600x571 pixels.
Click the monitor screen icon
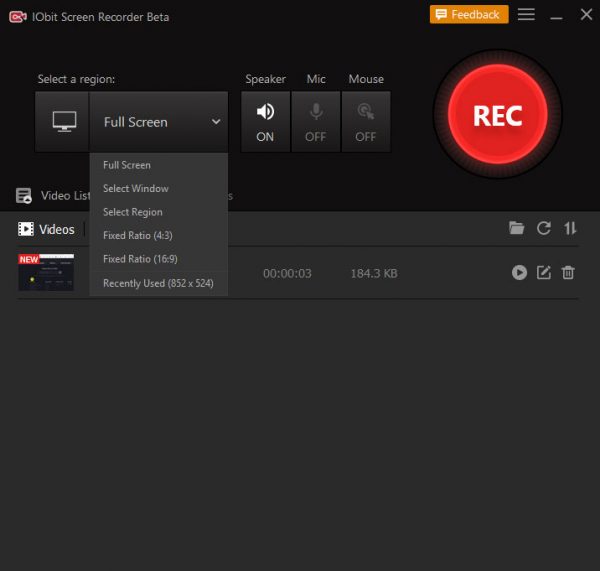(x=63, y=122)
